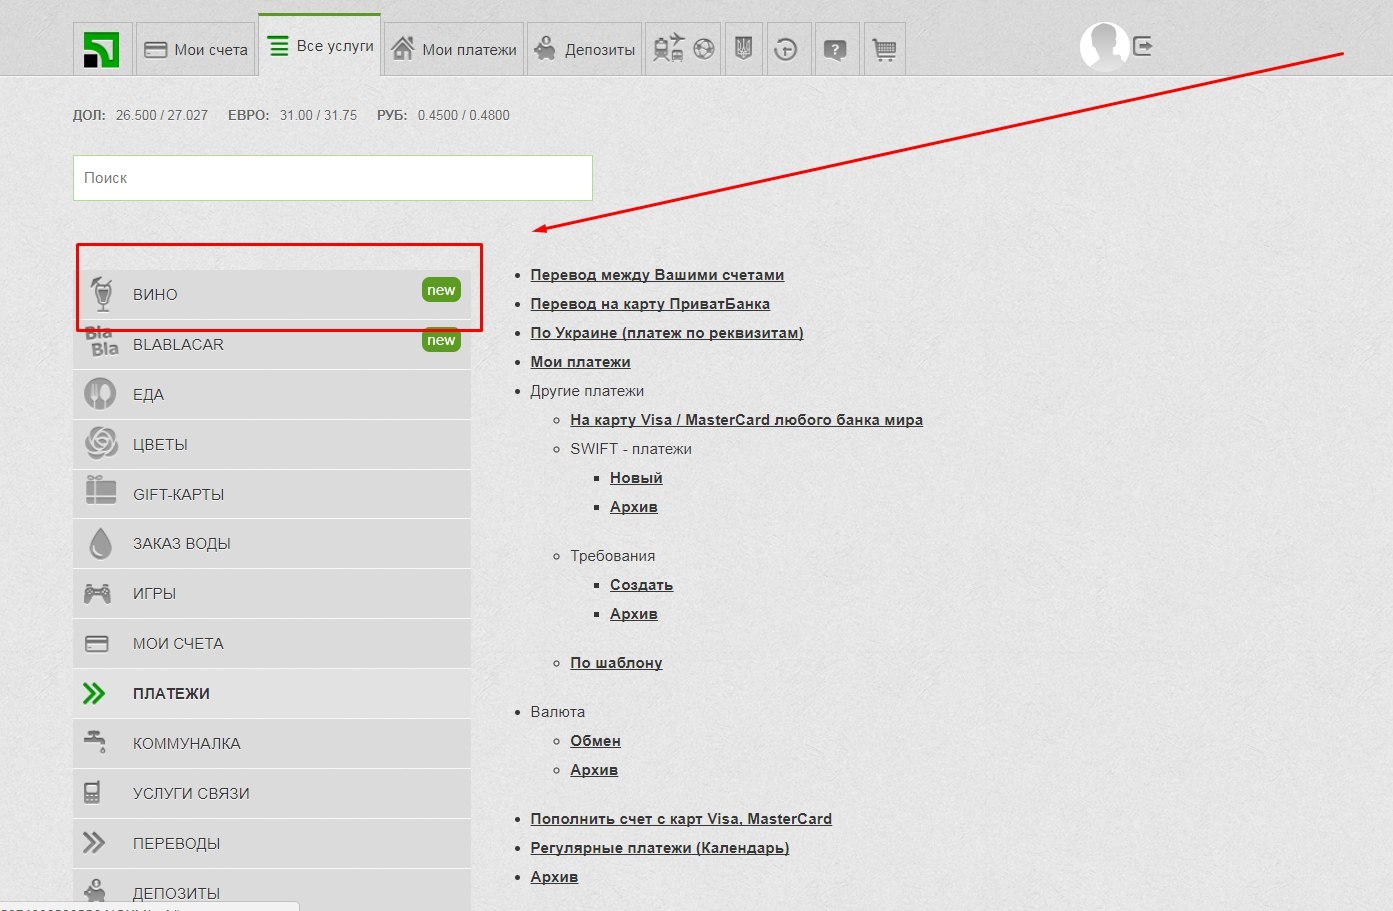Click the Ukrainian trident emblem icon
Viewport: 1393px width, 911px height.
click(743, 48)
